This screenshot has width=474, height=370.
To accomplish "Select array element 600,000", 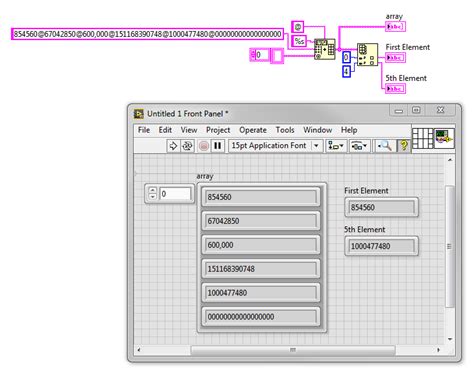I will (261, 245).
